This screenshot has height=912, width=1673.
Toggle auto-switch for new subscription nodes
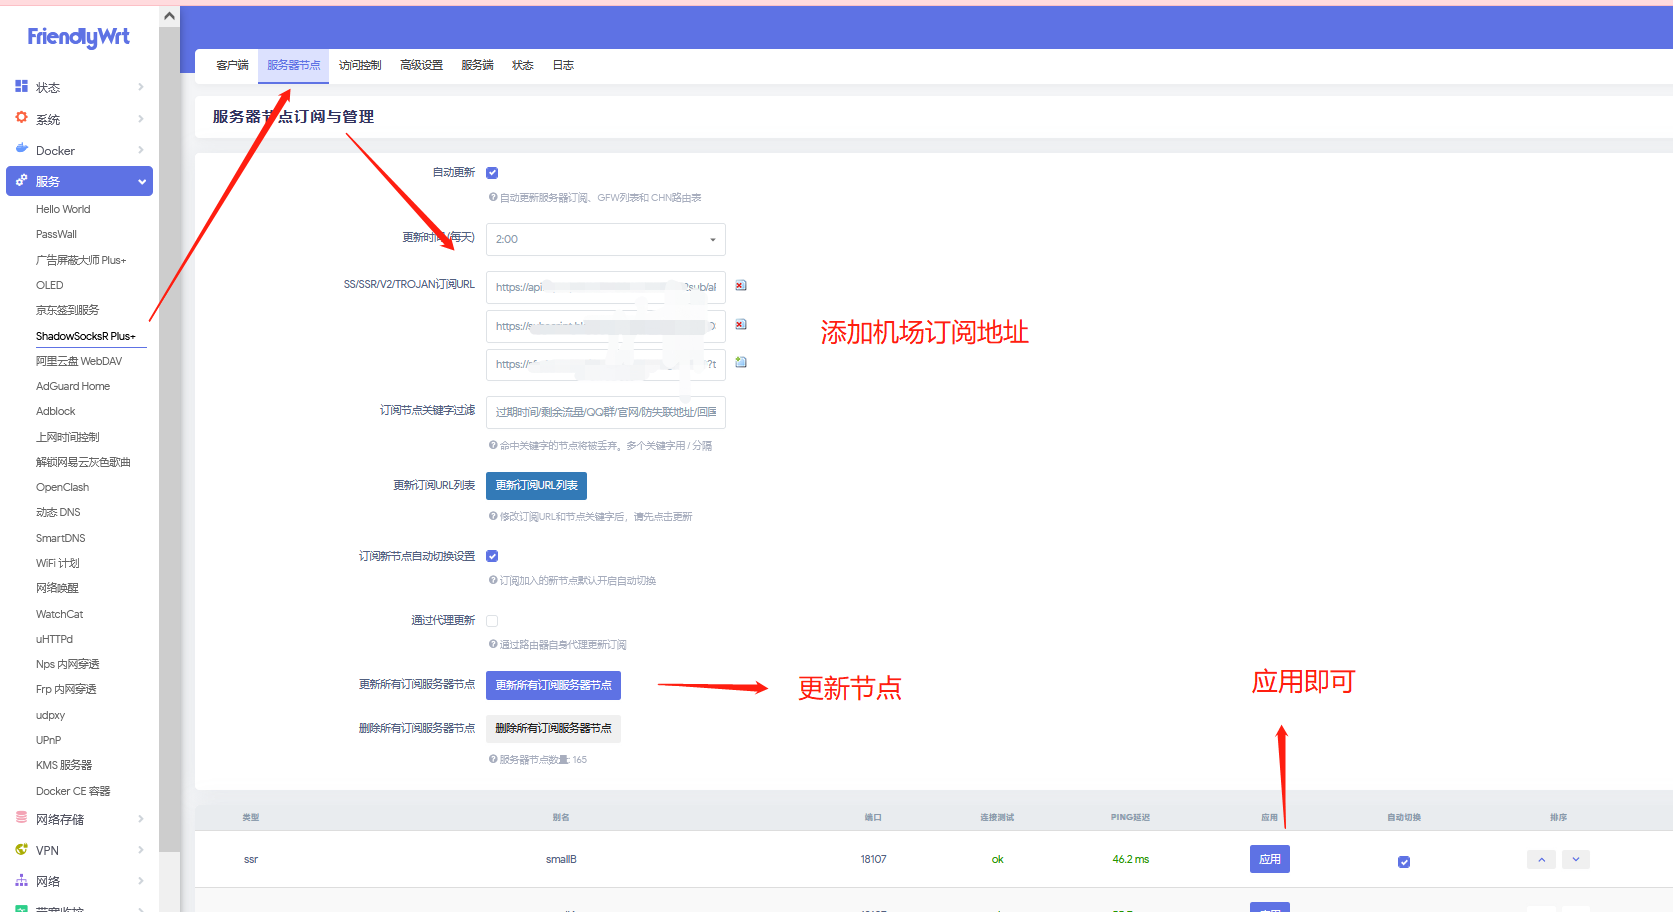pyautogui.click(x=492, y=556)
